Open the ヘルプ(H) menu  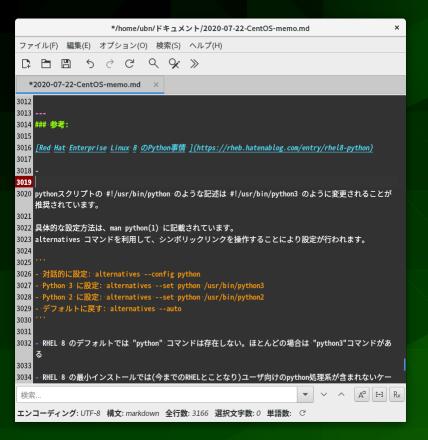tap(206, 45)
